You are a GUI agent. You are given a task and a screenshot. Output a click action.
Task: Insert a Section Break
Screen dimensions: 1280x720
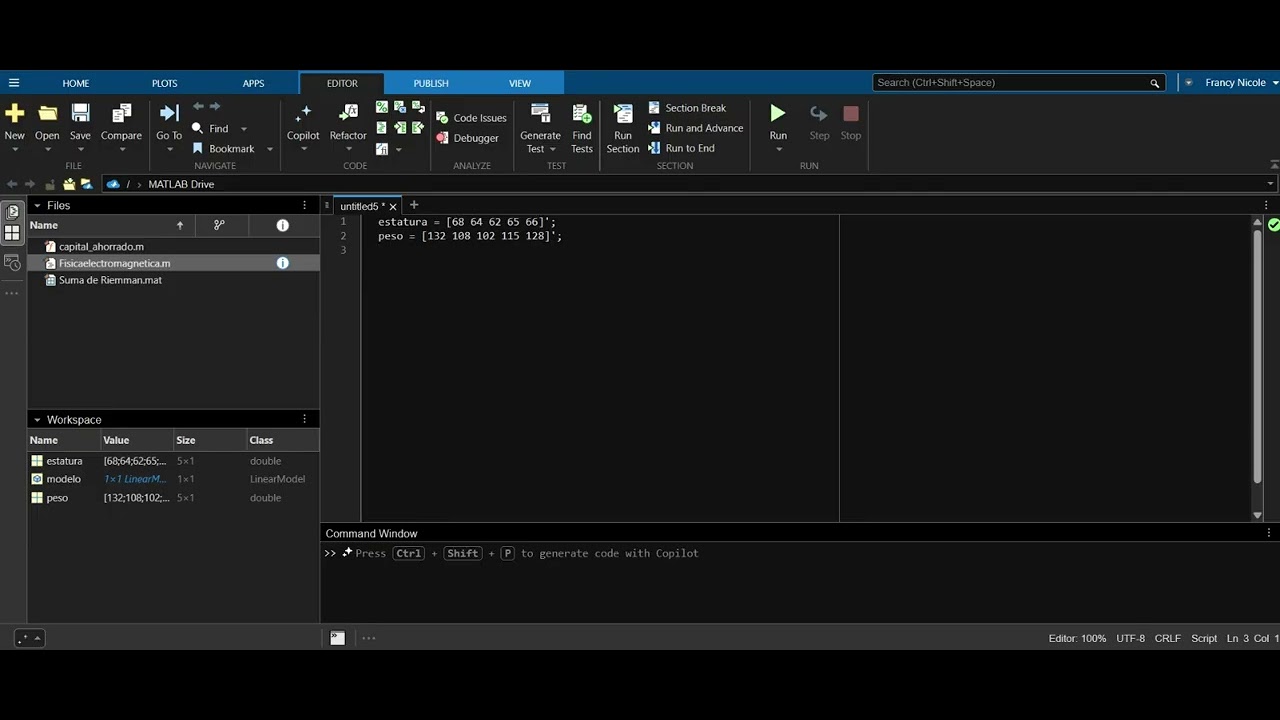[687, 108]
